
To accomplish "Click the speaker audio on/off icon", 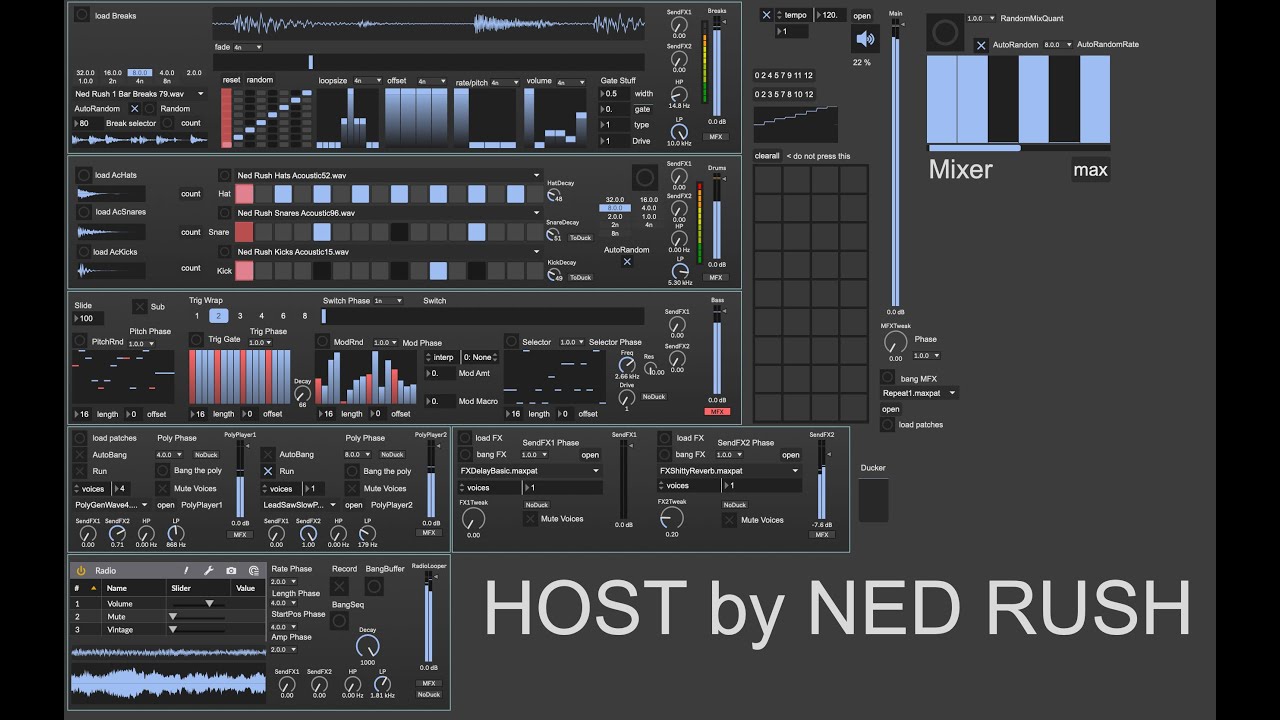I will point(865,39).
